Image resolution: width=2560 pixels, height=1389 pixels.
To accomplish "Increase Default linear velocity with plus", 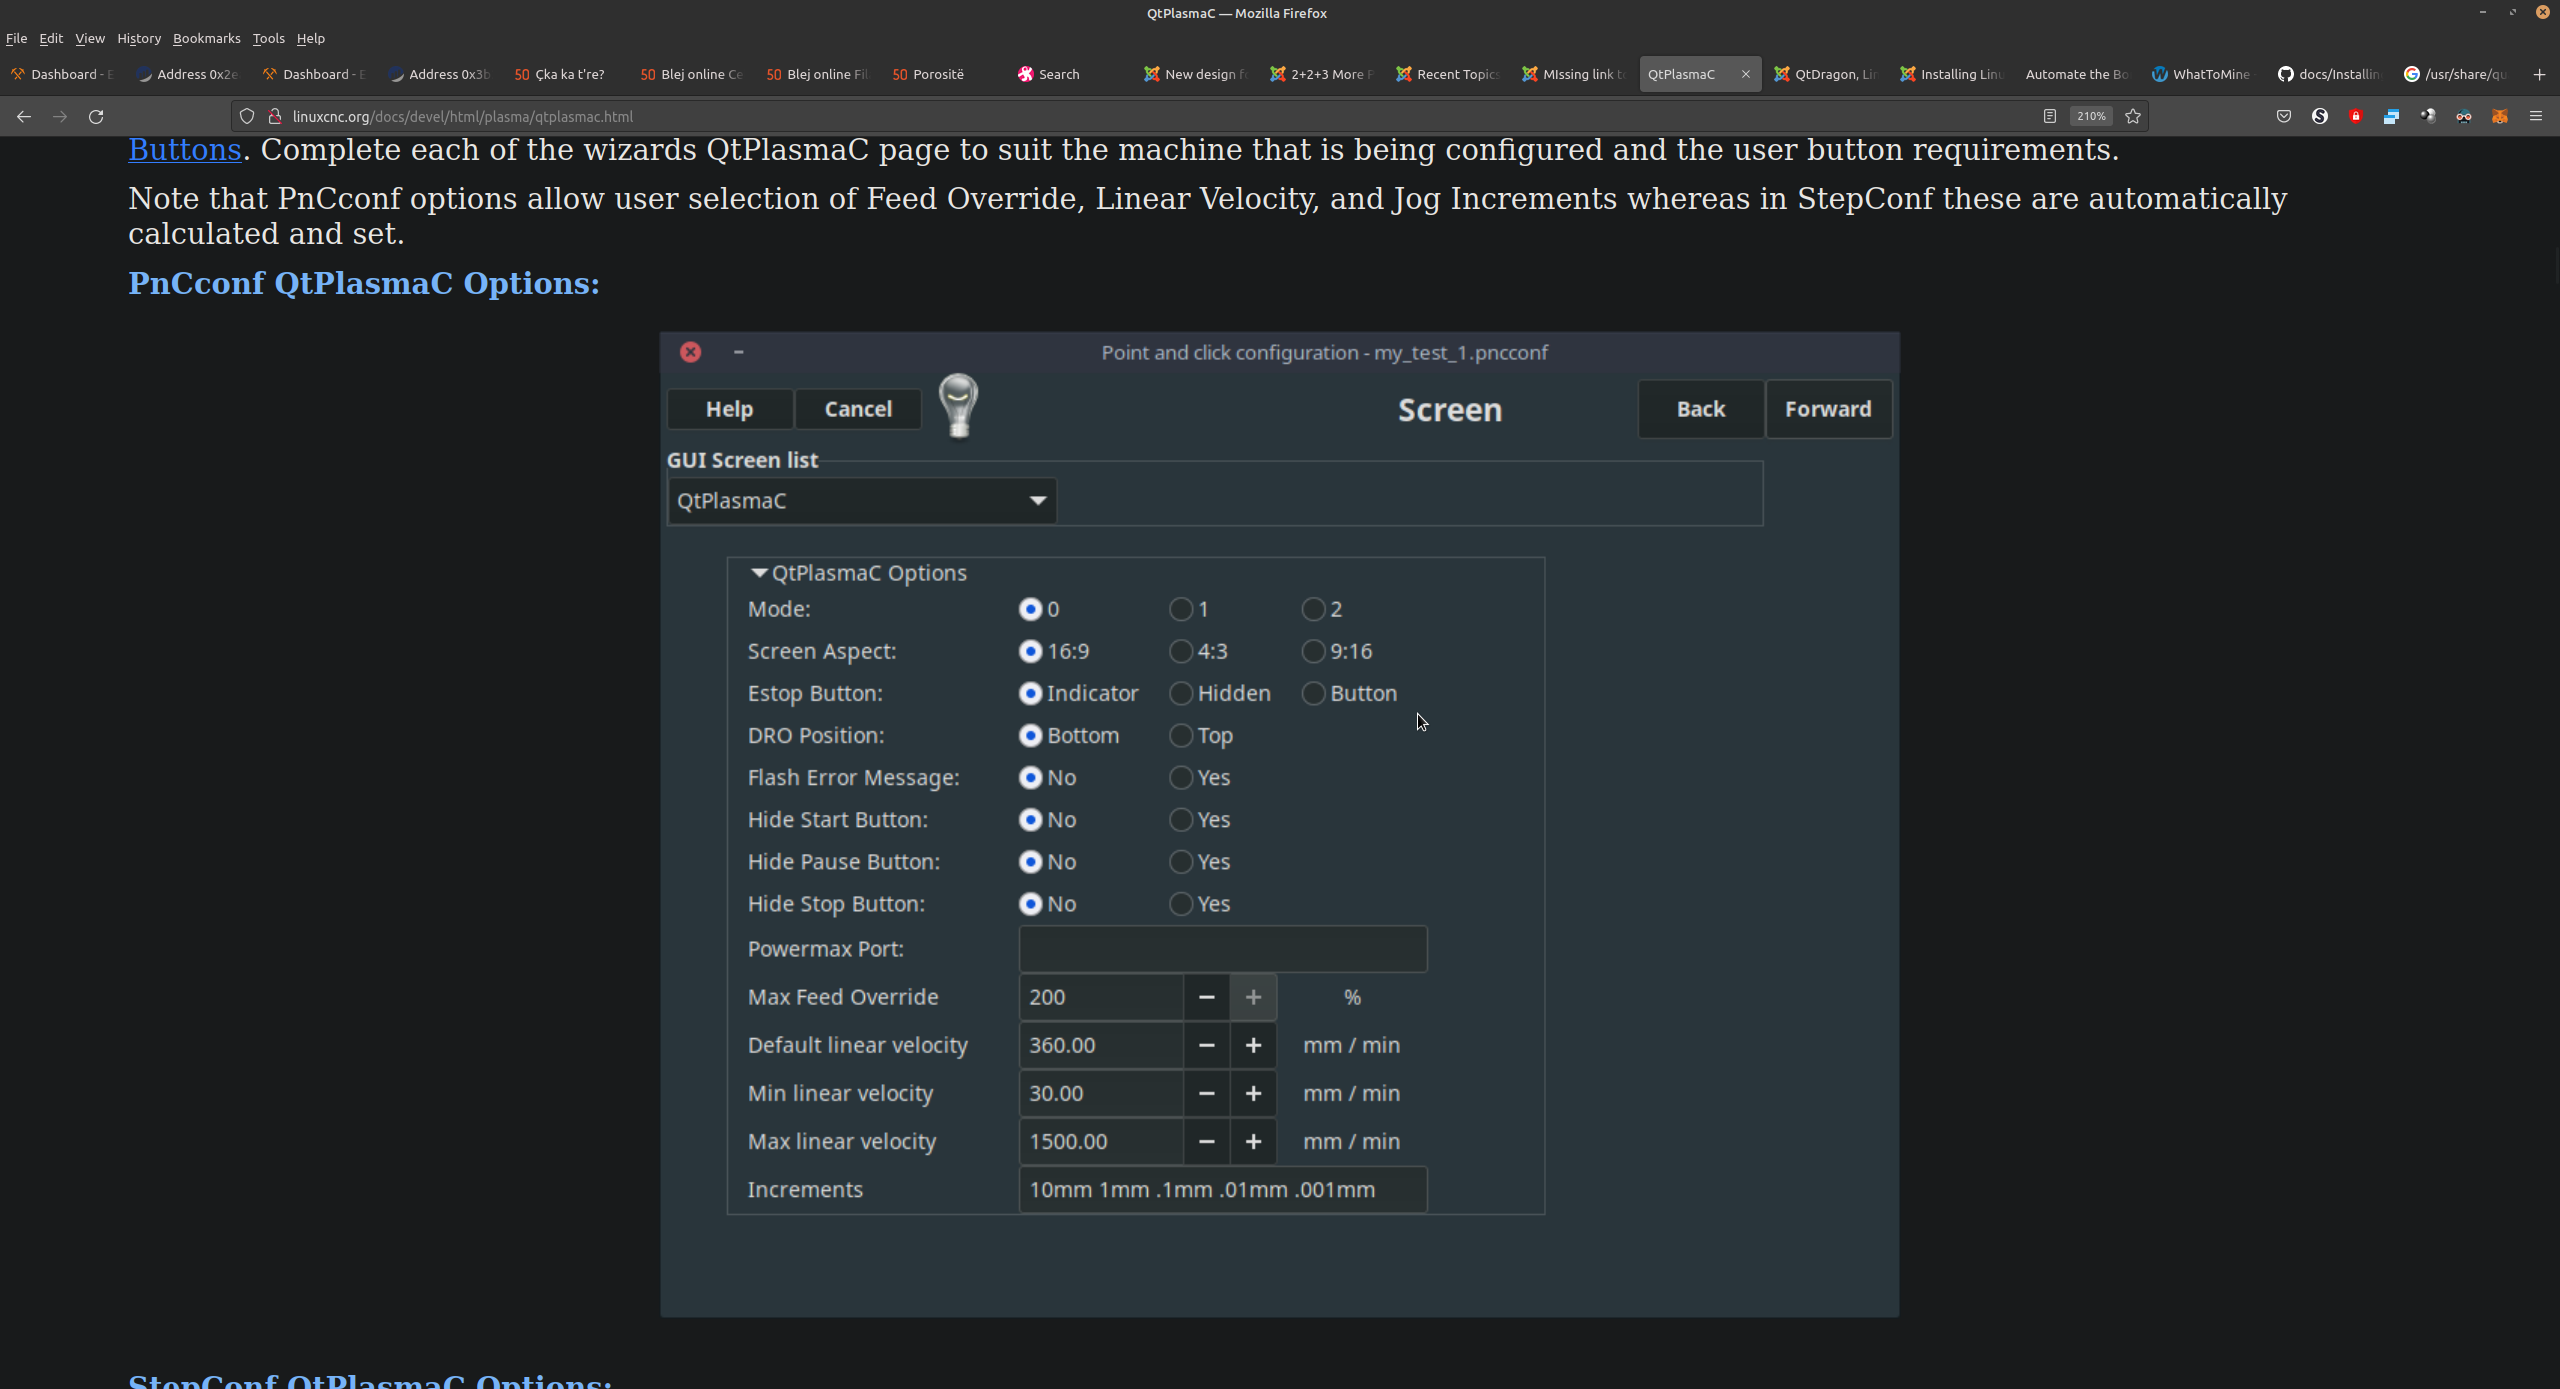I will (1253, 1045).
